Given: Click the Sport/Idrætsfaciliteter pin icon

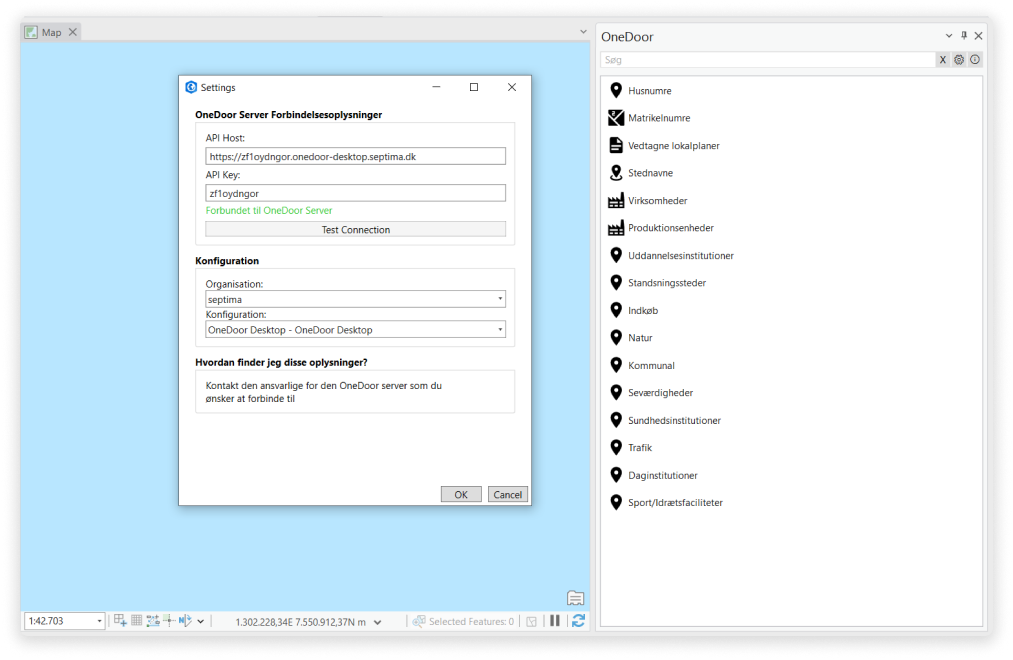Looking at the screenshot, I should (616, 502).
